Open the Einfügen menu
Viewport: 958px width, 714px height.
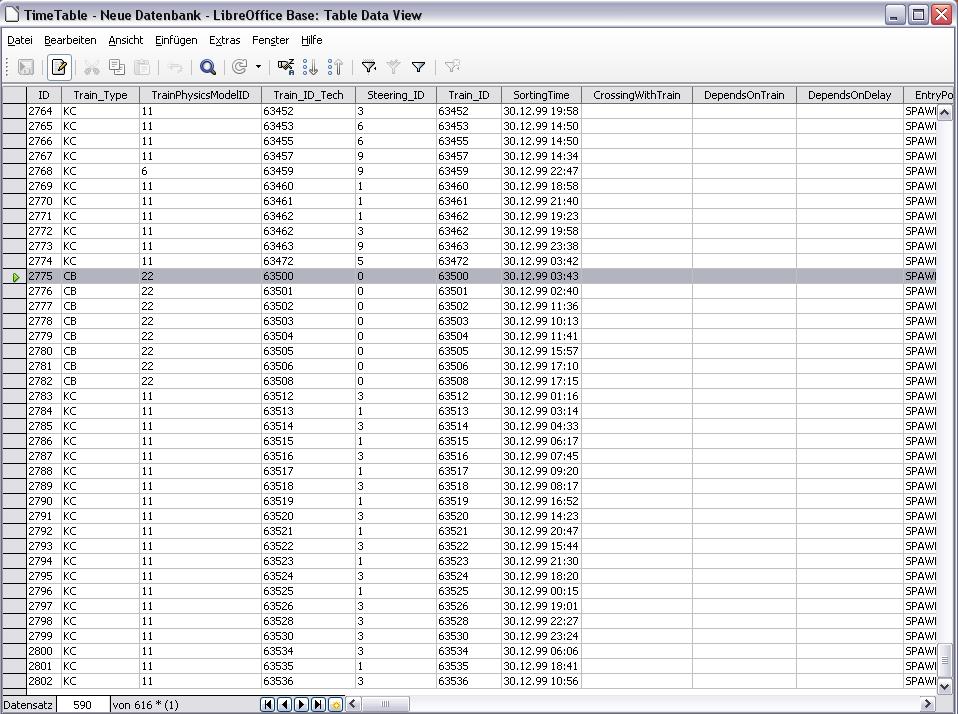[x=176, y=40]
